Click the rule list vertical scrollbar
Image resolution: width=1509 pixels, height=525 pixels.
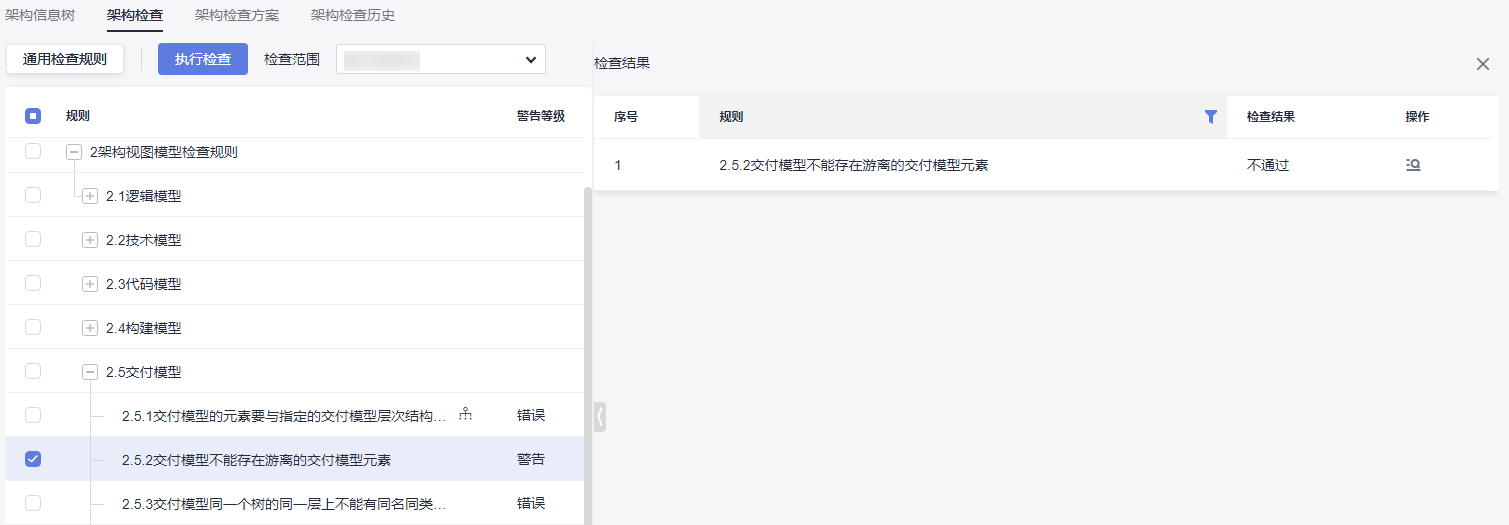pyautogui.click(x=588, y=350)
